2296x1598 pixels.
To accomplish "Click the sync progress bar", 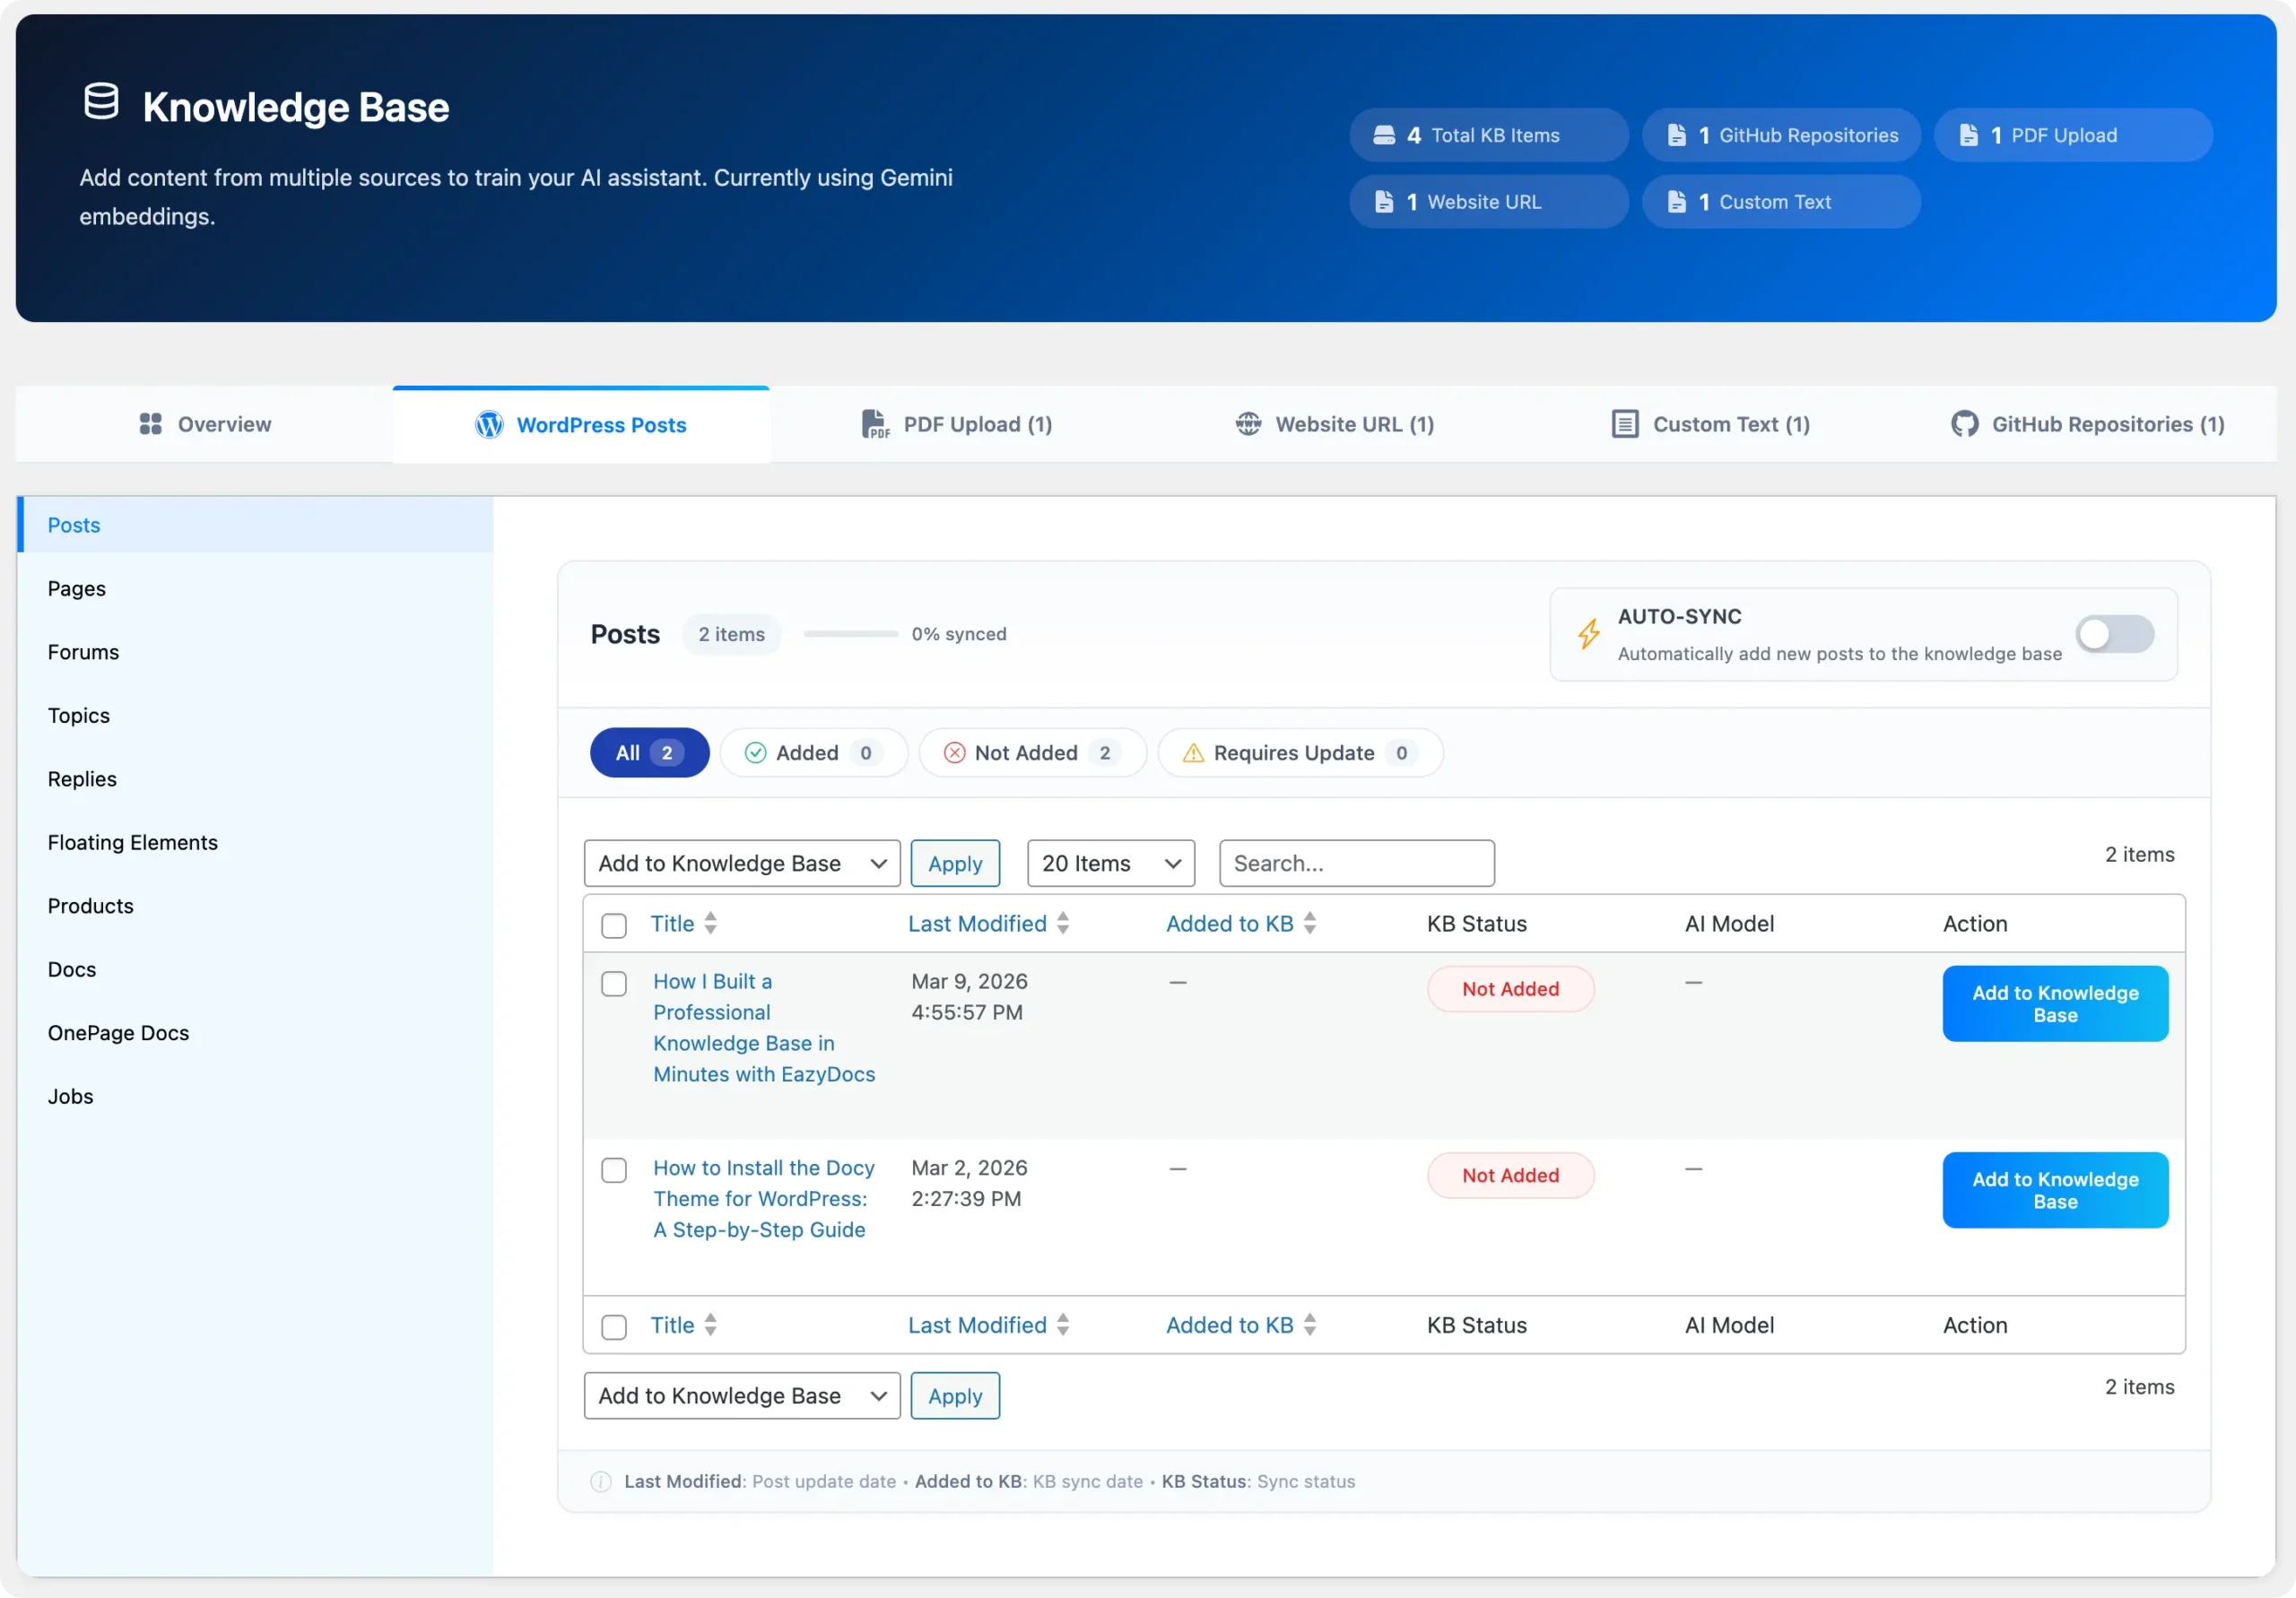I will point(851,634).
